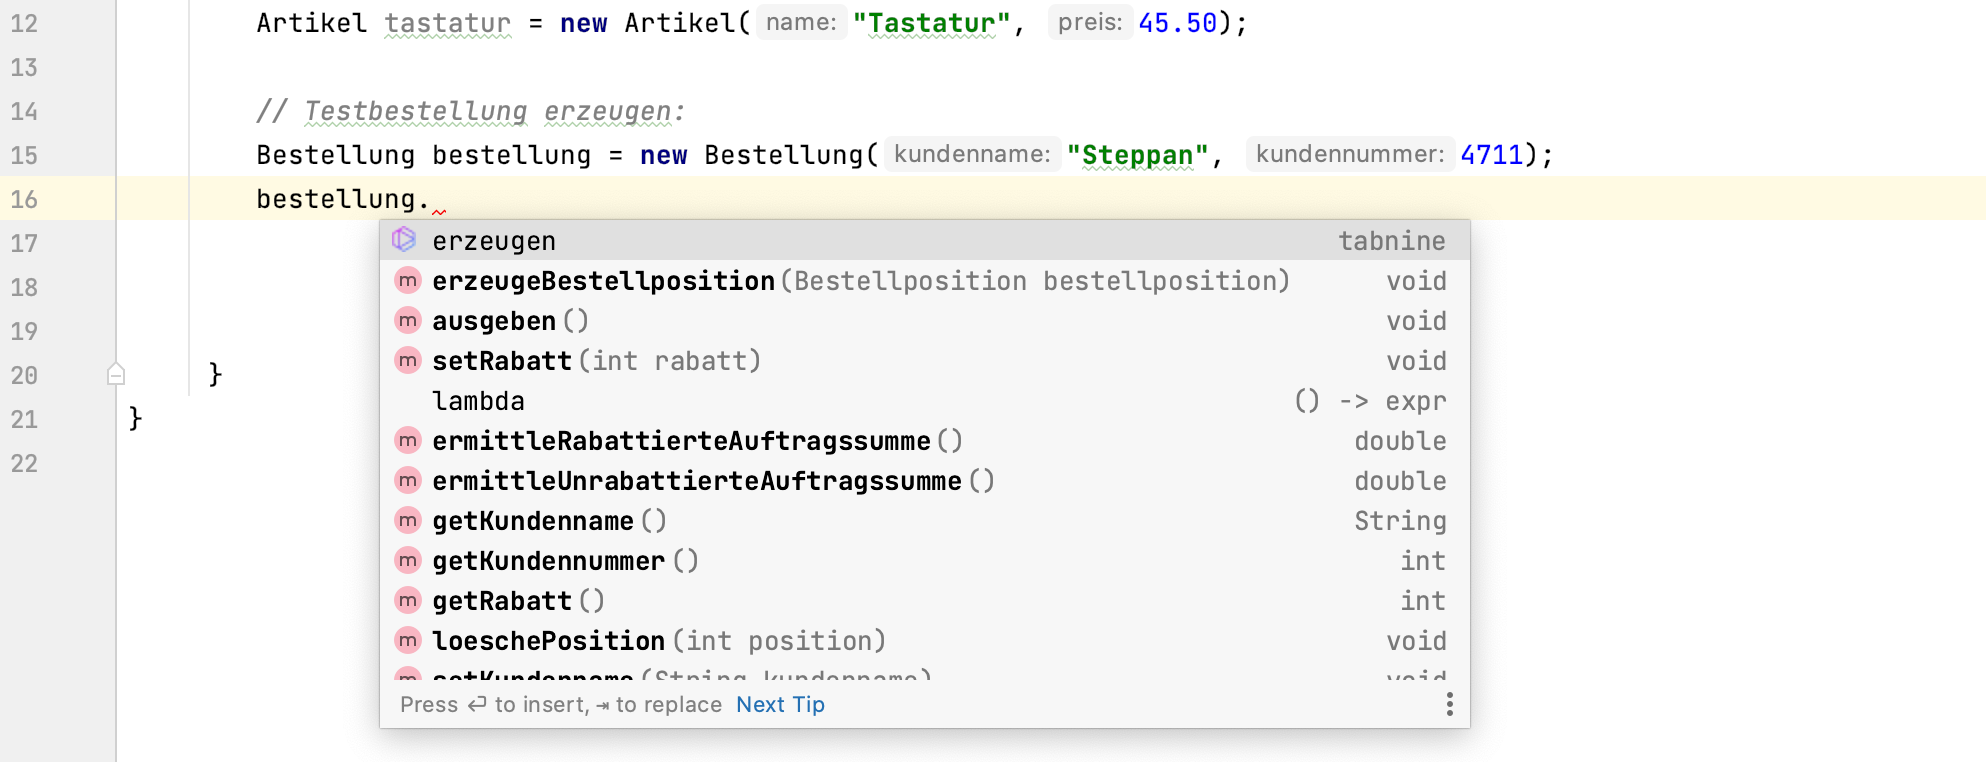The width and height of the screenshot is (1986, 762).
Task: Click the Next Tip link
Action: [x=780, y=705]
